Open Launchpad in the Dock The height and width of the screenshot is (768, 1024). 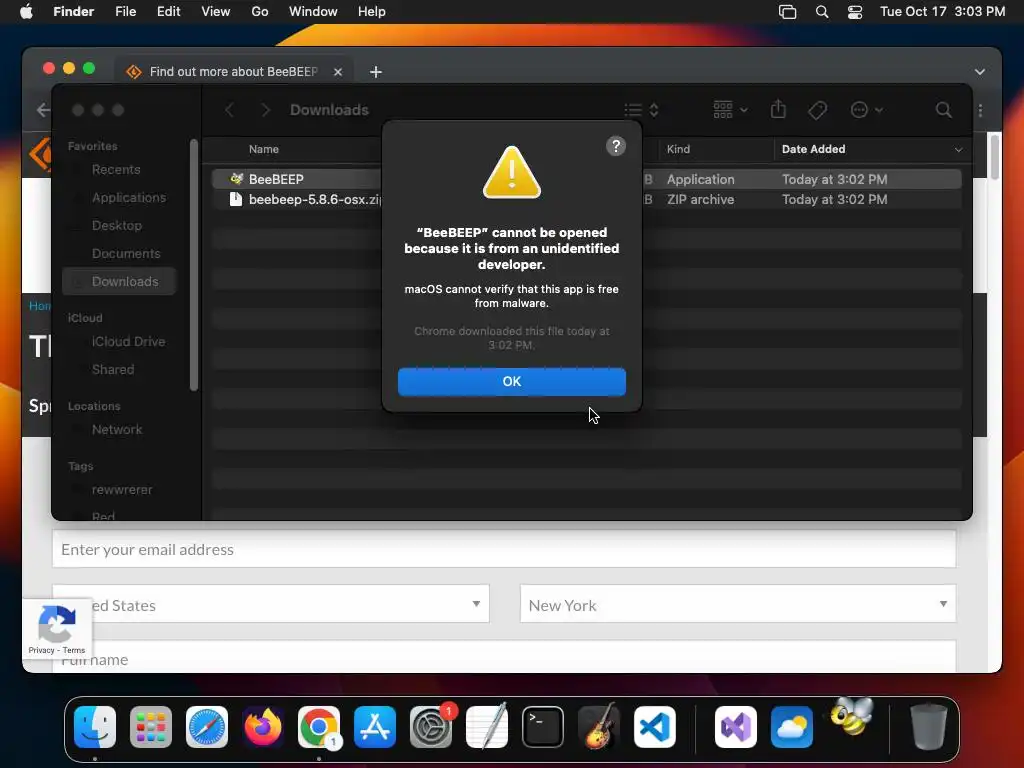151,726
